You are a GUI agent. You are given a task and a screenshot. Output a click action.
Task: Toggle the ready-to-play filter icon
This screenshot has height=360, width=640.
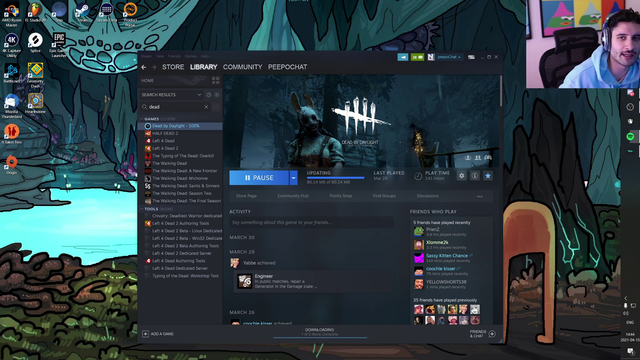click(x=217, y=95)
